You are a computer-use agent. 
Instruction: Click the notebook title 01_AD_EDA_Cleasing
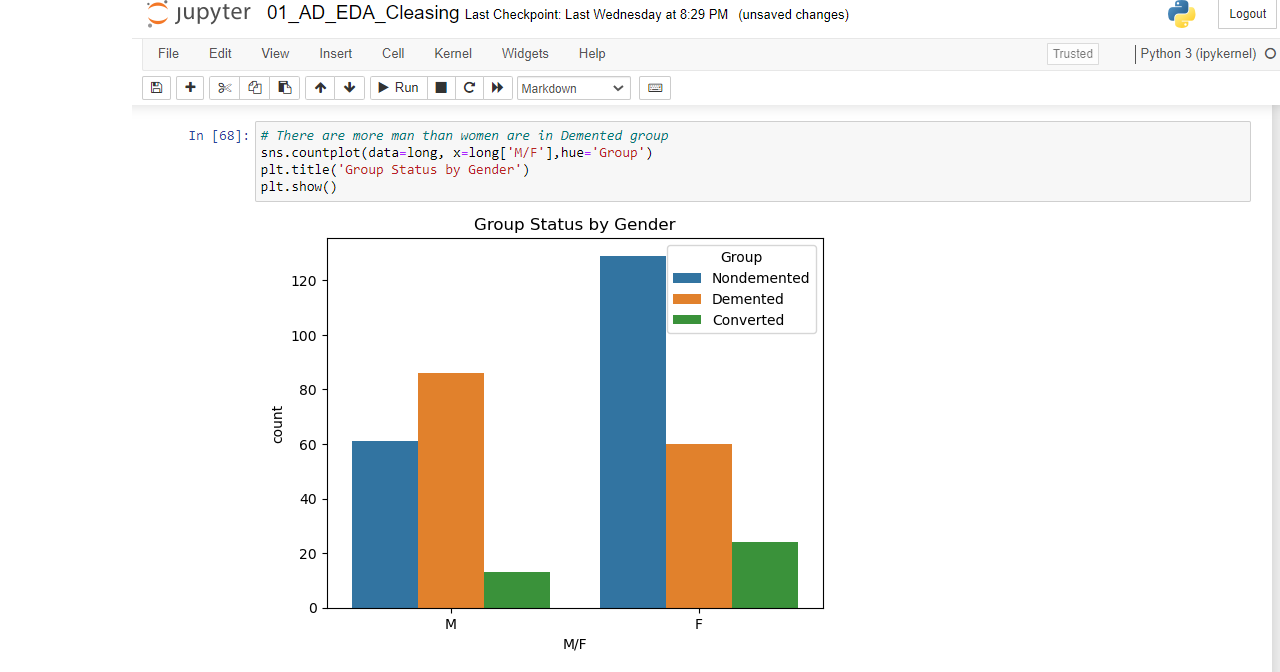coord(363,14)
